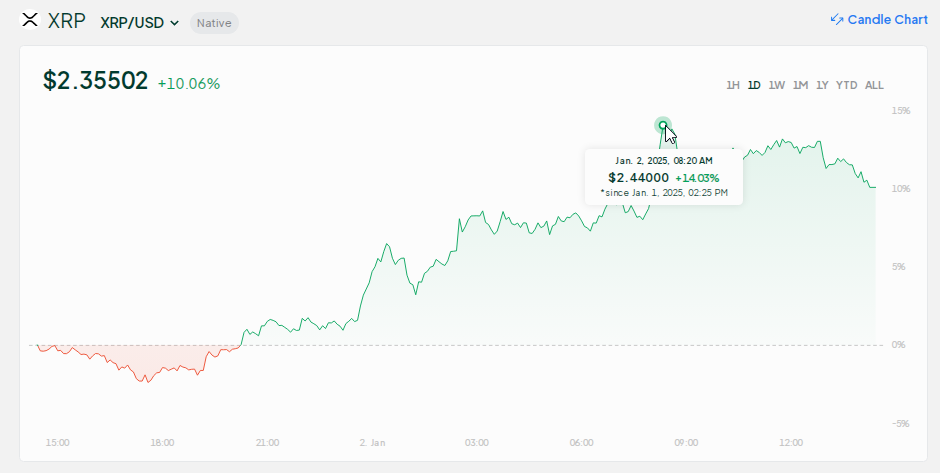Select the 1Y time range
Viewport: 940px width, 473px height.
(x=822, y=85)
